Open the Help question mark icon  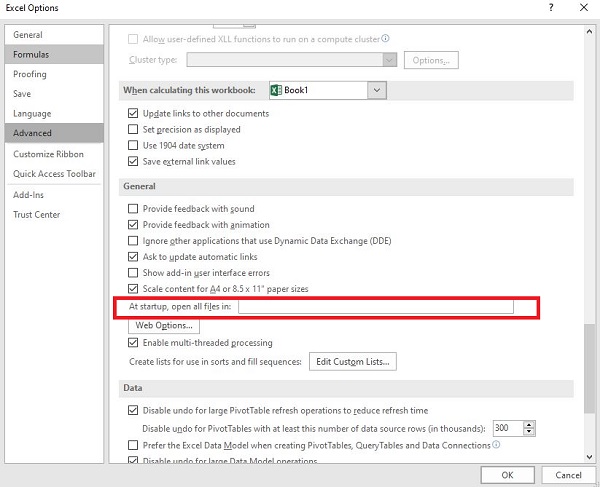(x=551, y=7)
